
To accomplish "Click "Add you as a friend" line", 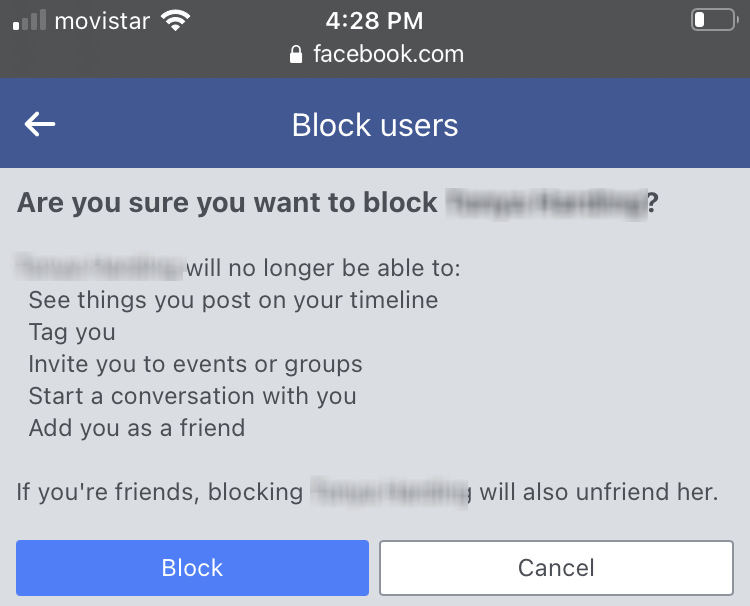I will point(136,428).
